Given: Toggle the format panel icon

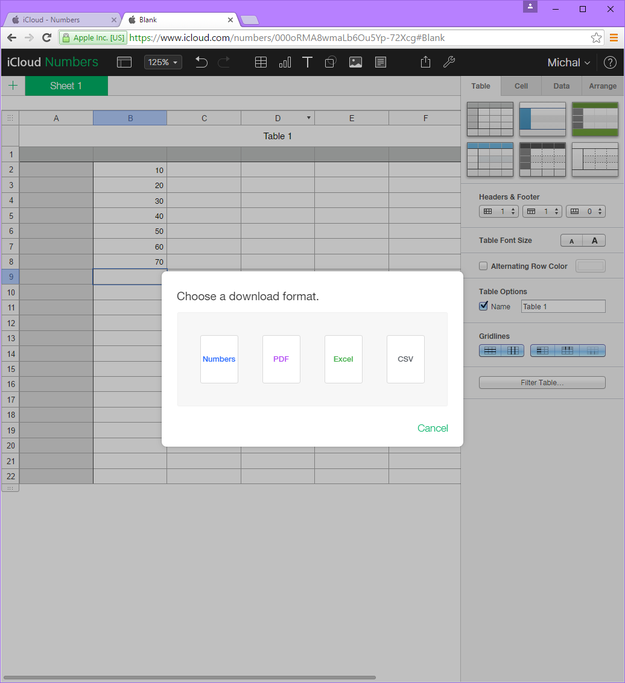Looking at the screenshot, I should [381, 62].
